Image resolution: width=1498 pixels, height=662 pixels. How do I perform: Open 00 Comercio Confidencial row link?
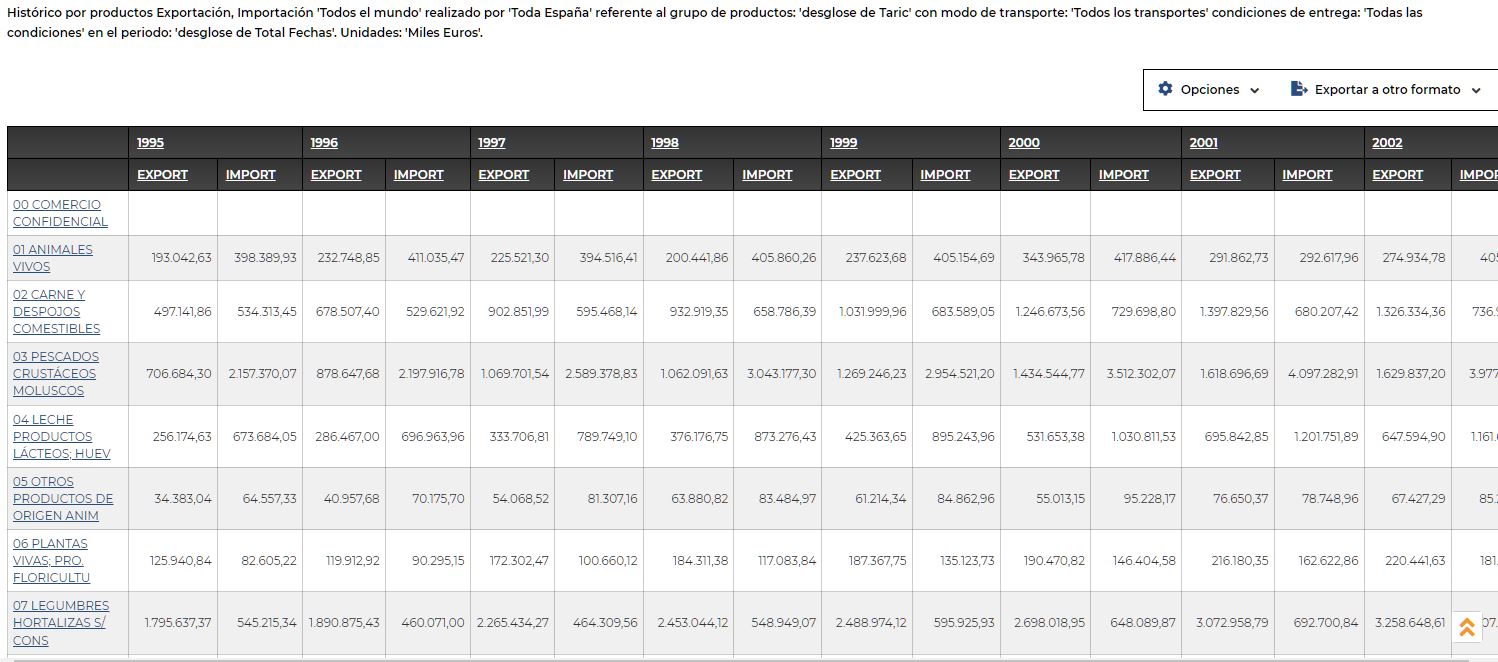pyautogui.click(x=60, y=213)
